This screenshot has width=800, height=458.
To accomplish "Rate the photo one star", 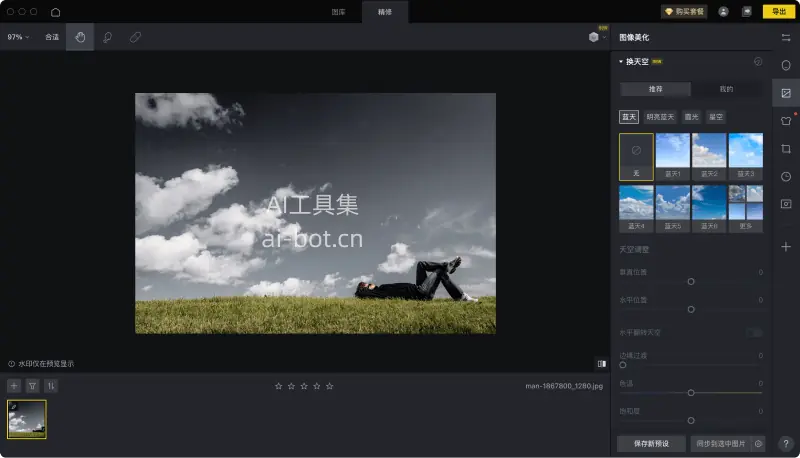I will [279, 386].
